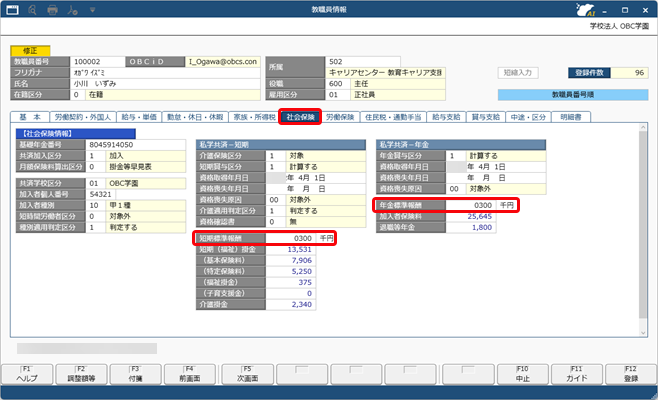The width and height of the screenshot is (658, 400).
Task: Click the 教職員番号順 sort bar
Action: (573, 95)
